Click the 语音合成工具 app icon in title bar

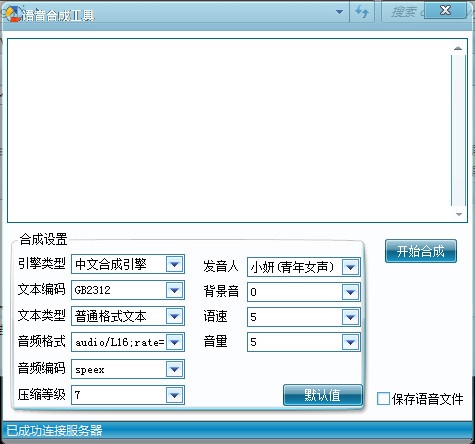point(13,14)
